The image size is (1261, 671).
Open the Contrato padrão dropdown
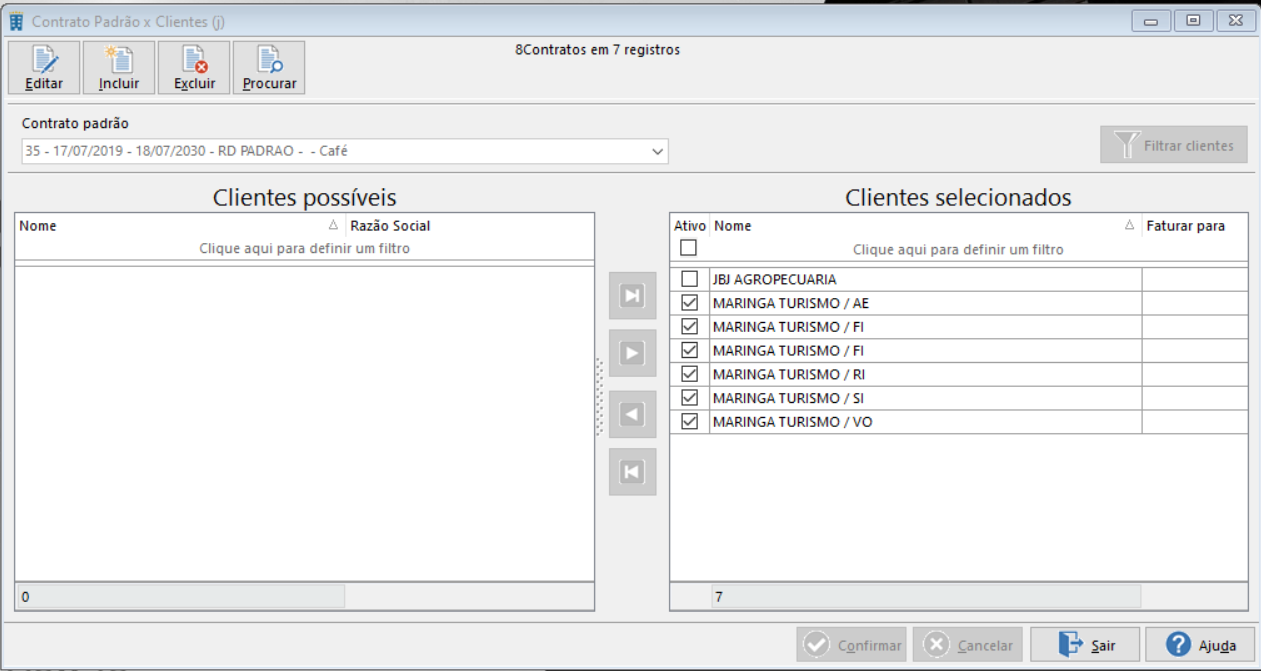click(657, 152)
